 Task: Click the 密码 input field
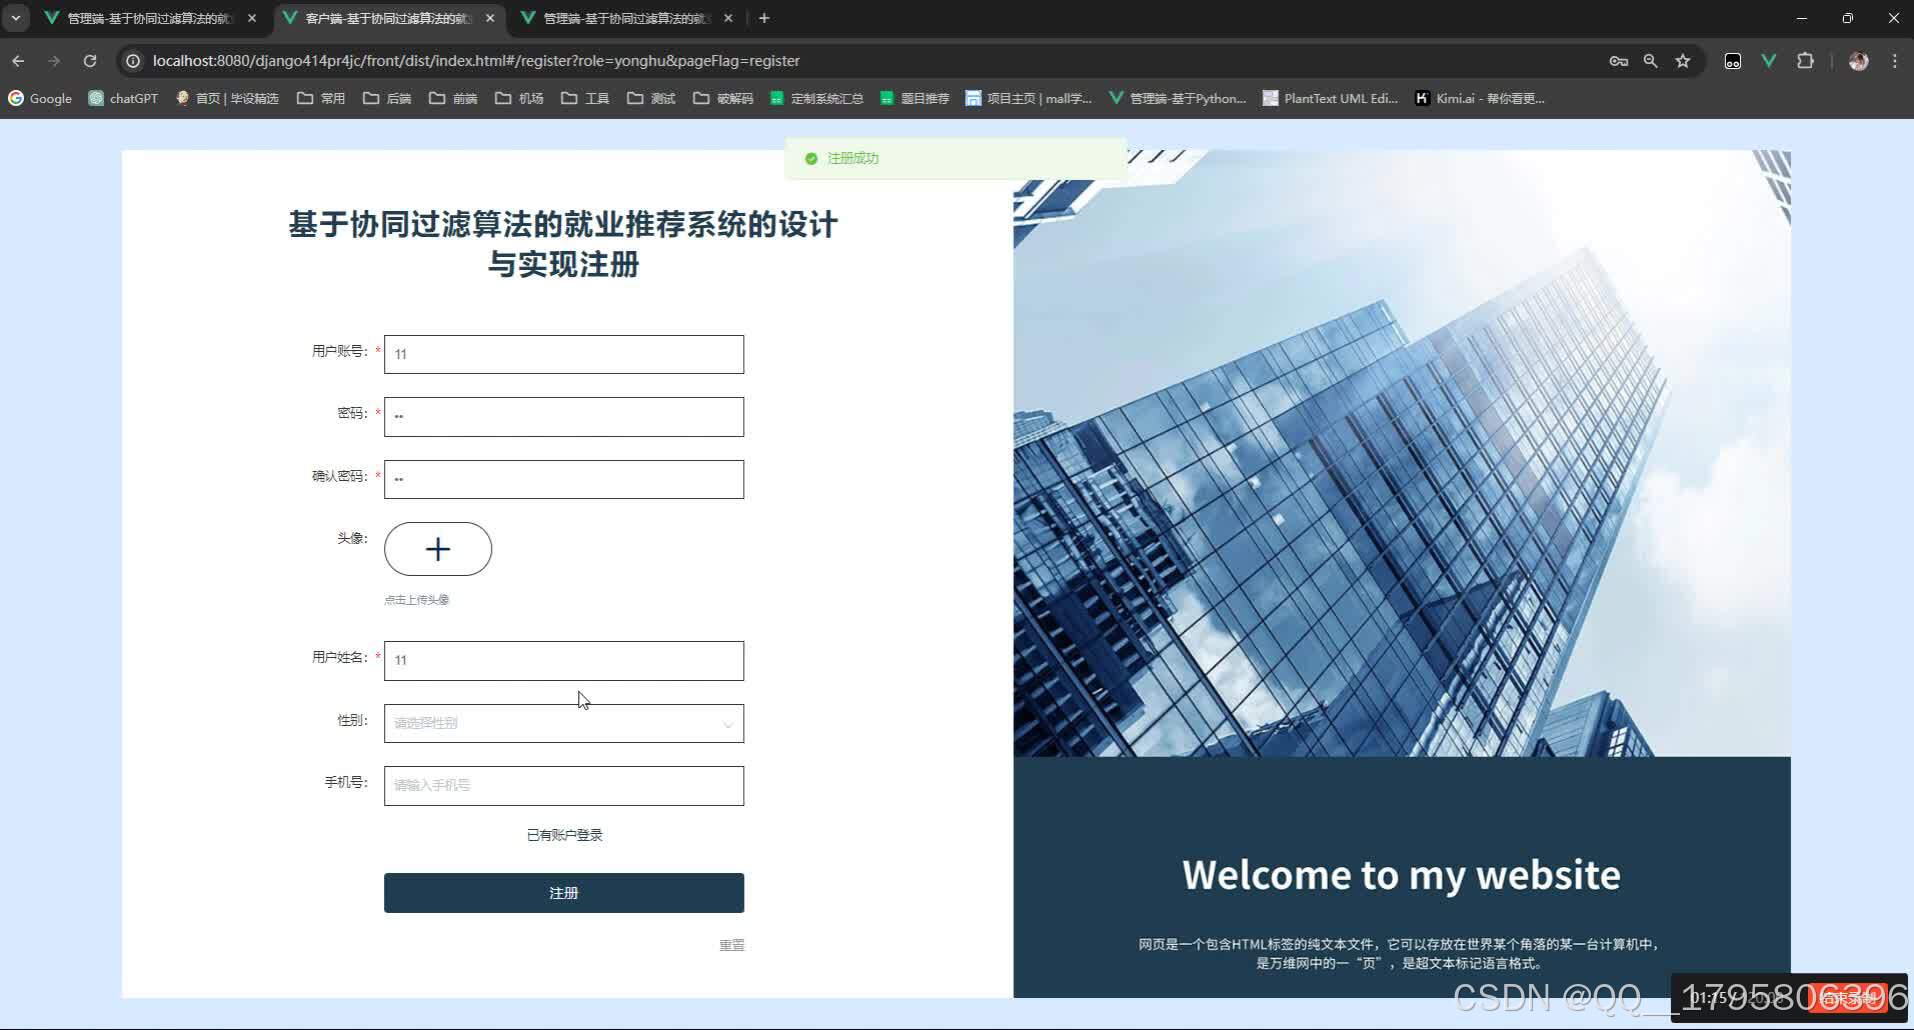point(564,417)
